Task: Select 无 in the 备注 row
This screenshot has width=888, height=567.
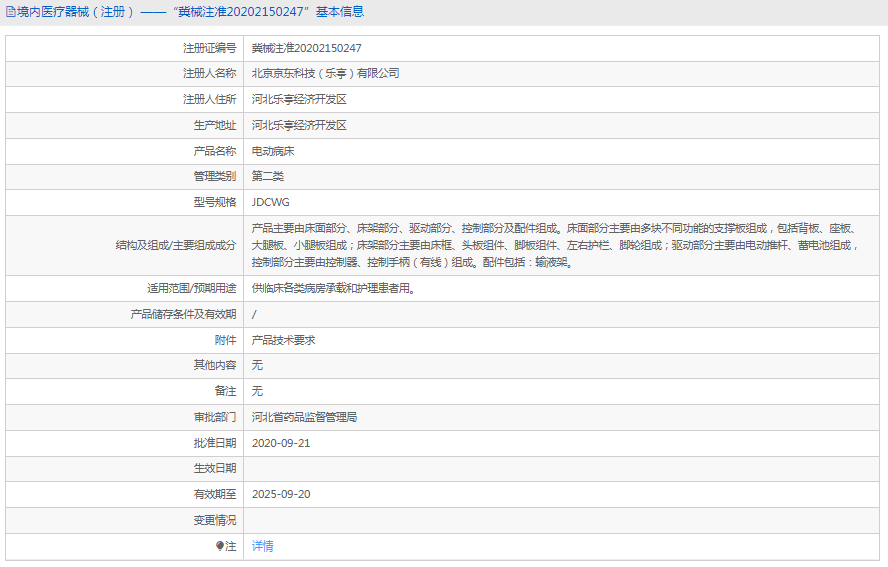Action: coord(257,391)
